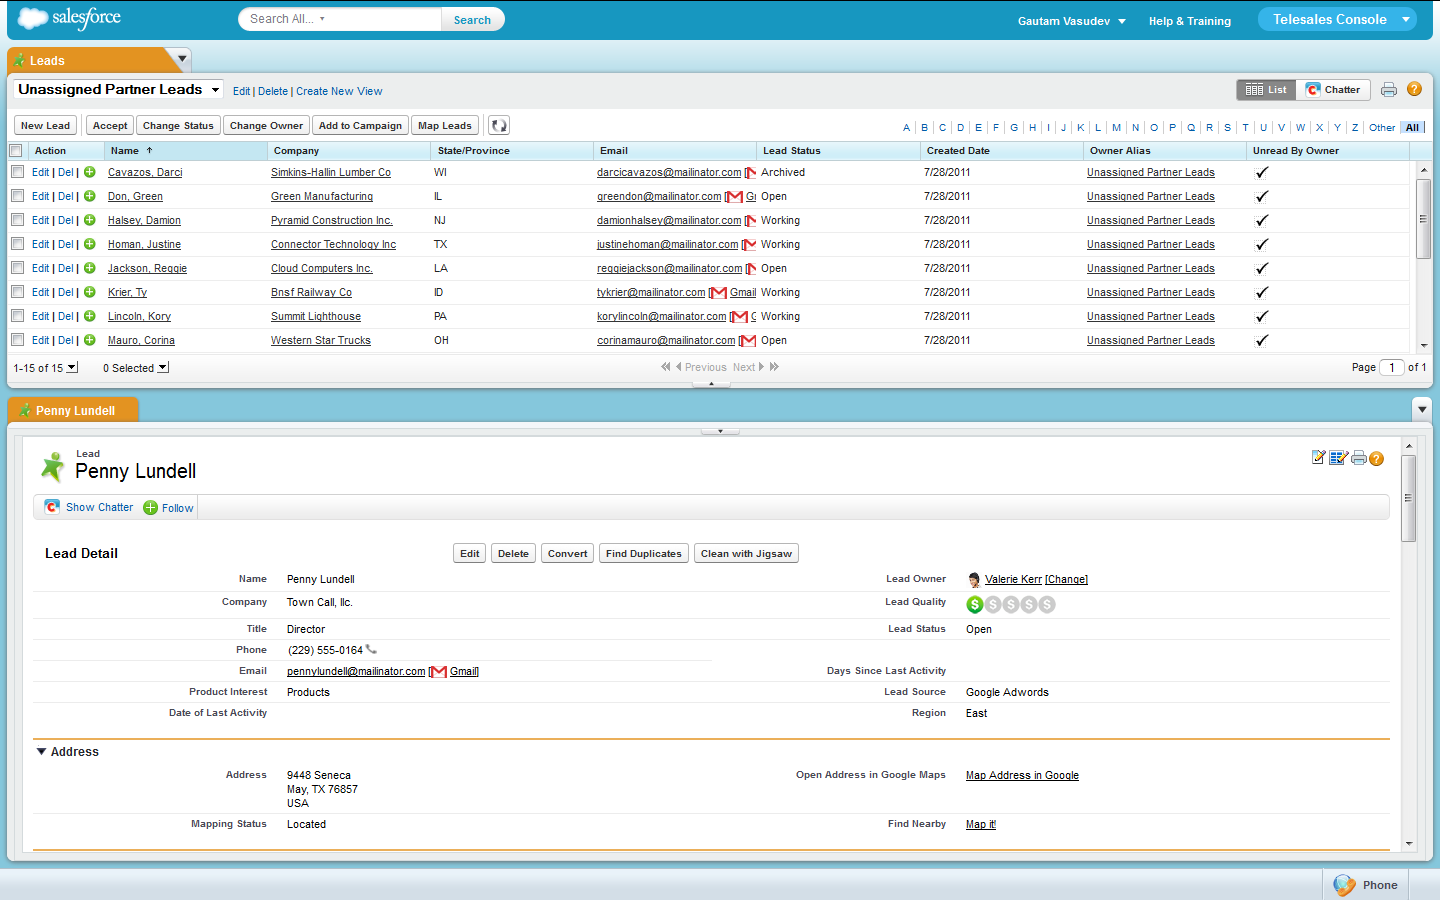Viewport: 1440px width, 900px height.
Task: Open the Penny Lundell tab
Action: click(x=74, y=410)
